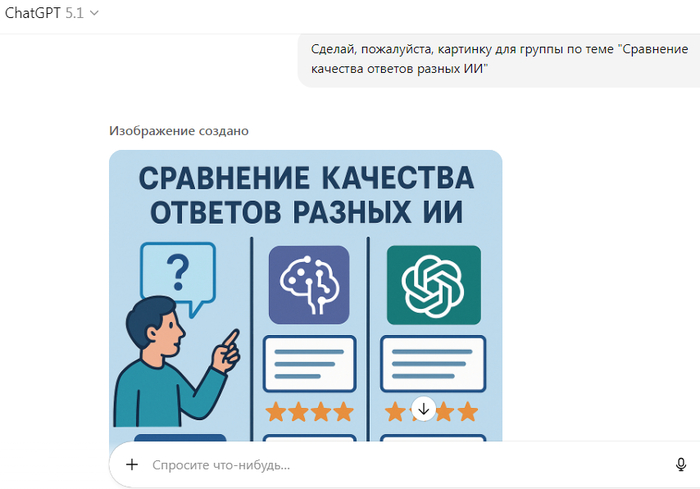Screen dimensions: 700x489
Task: Click the chevron next to ChatGPT 5.1
Action: [94, 13]
